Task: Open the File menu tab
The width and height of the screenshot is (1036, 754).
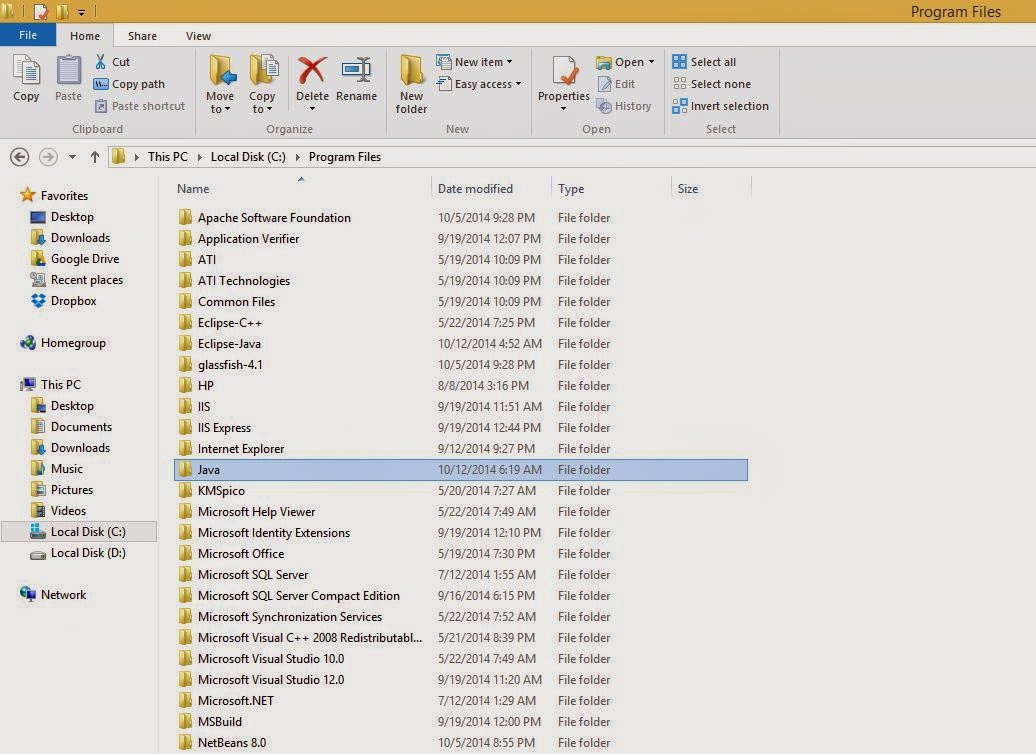Action: click(28, 35)
